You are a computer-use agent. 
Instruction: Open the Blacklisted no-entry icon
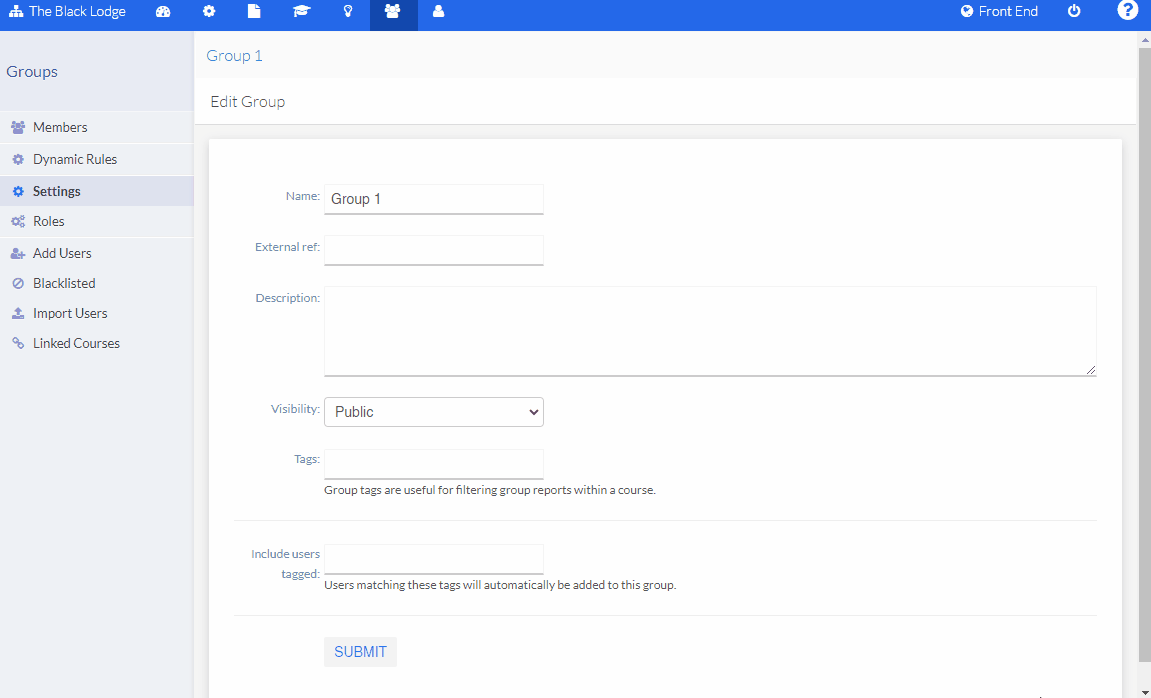[18, 282]
